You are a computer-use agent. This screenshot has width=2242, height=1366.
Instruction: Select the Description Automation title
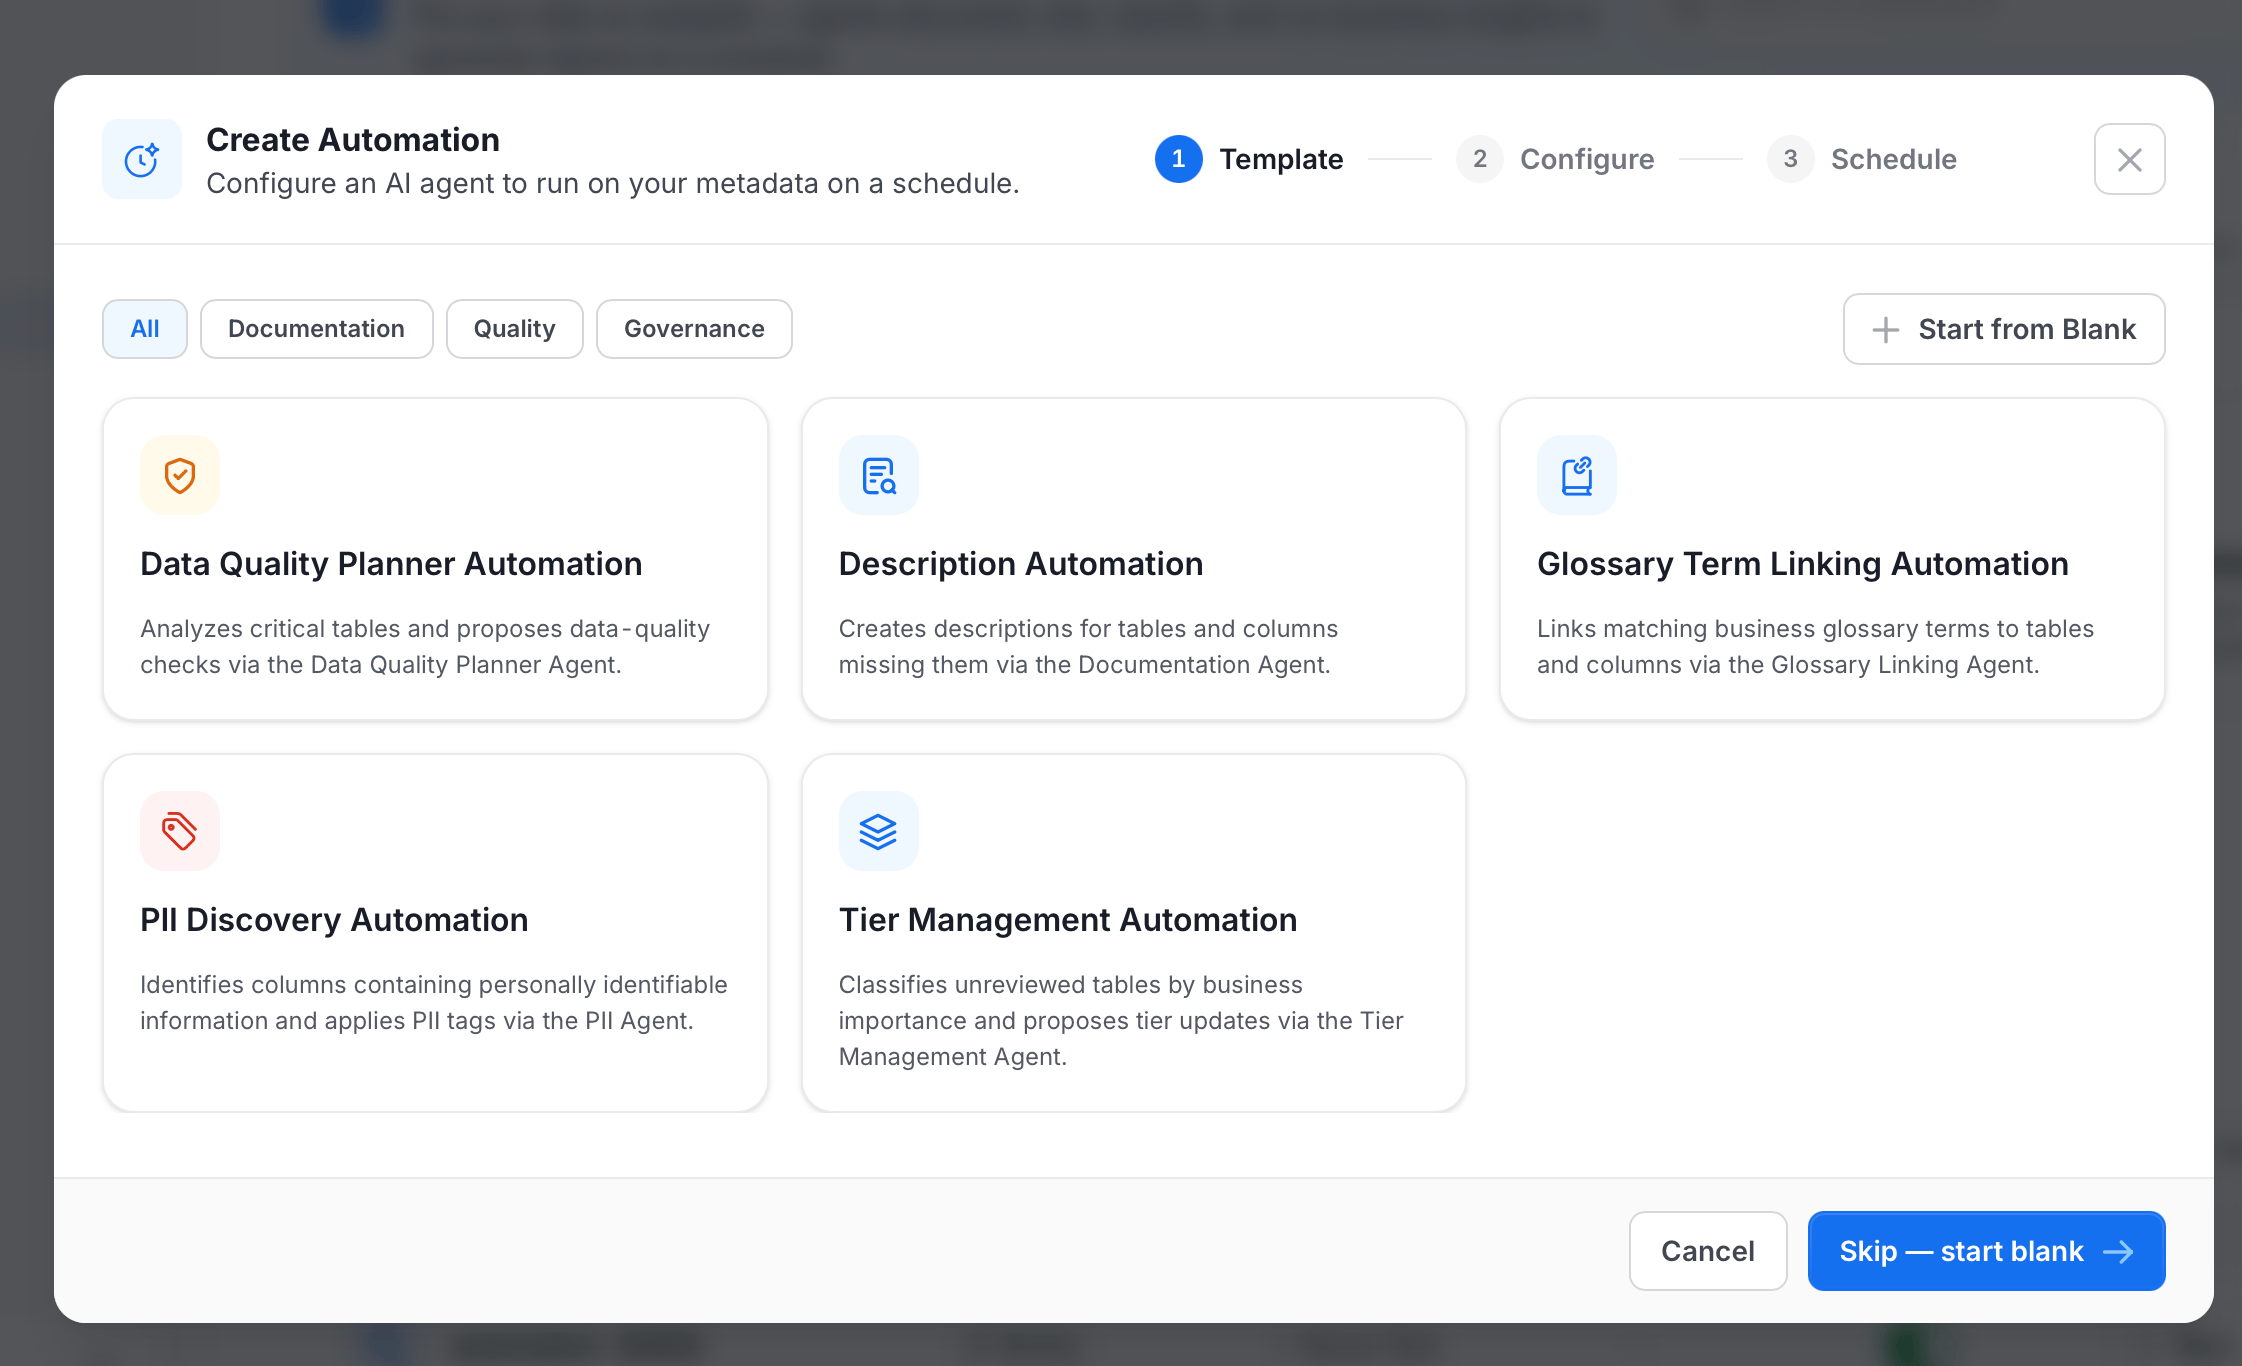1021,564
